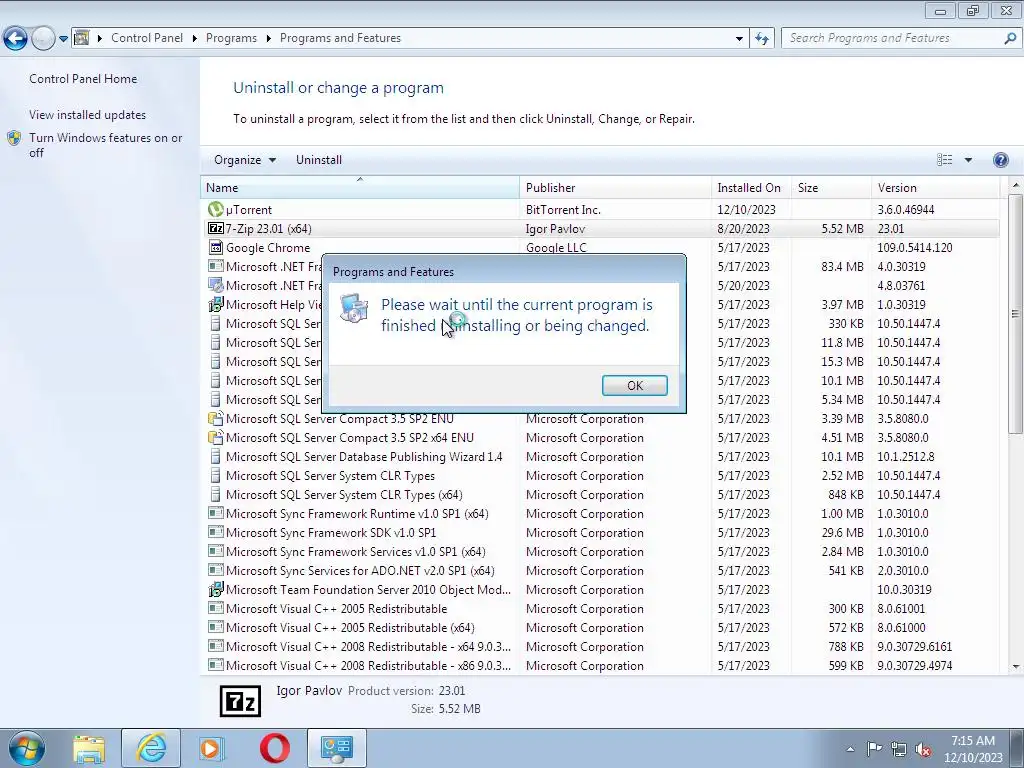Select Microsoft Visual C++ 2005 Redistributable row
1024x768 pixels.
coord(601,609)
